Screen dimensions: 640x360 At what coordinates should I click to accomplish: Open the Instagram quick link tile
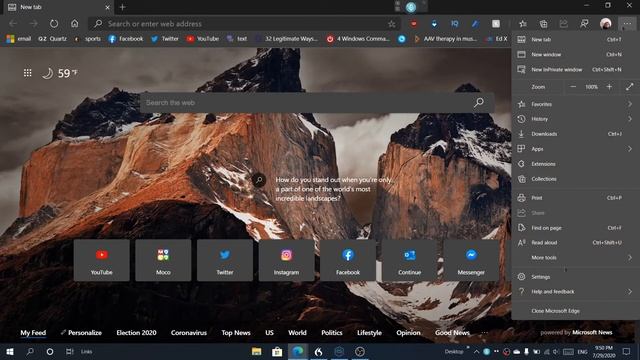pyautogui.click(x=287, y=260)
